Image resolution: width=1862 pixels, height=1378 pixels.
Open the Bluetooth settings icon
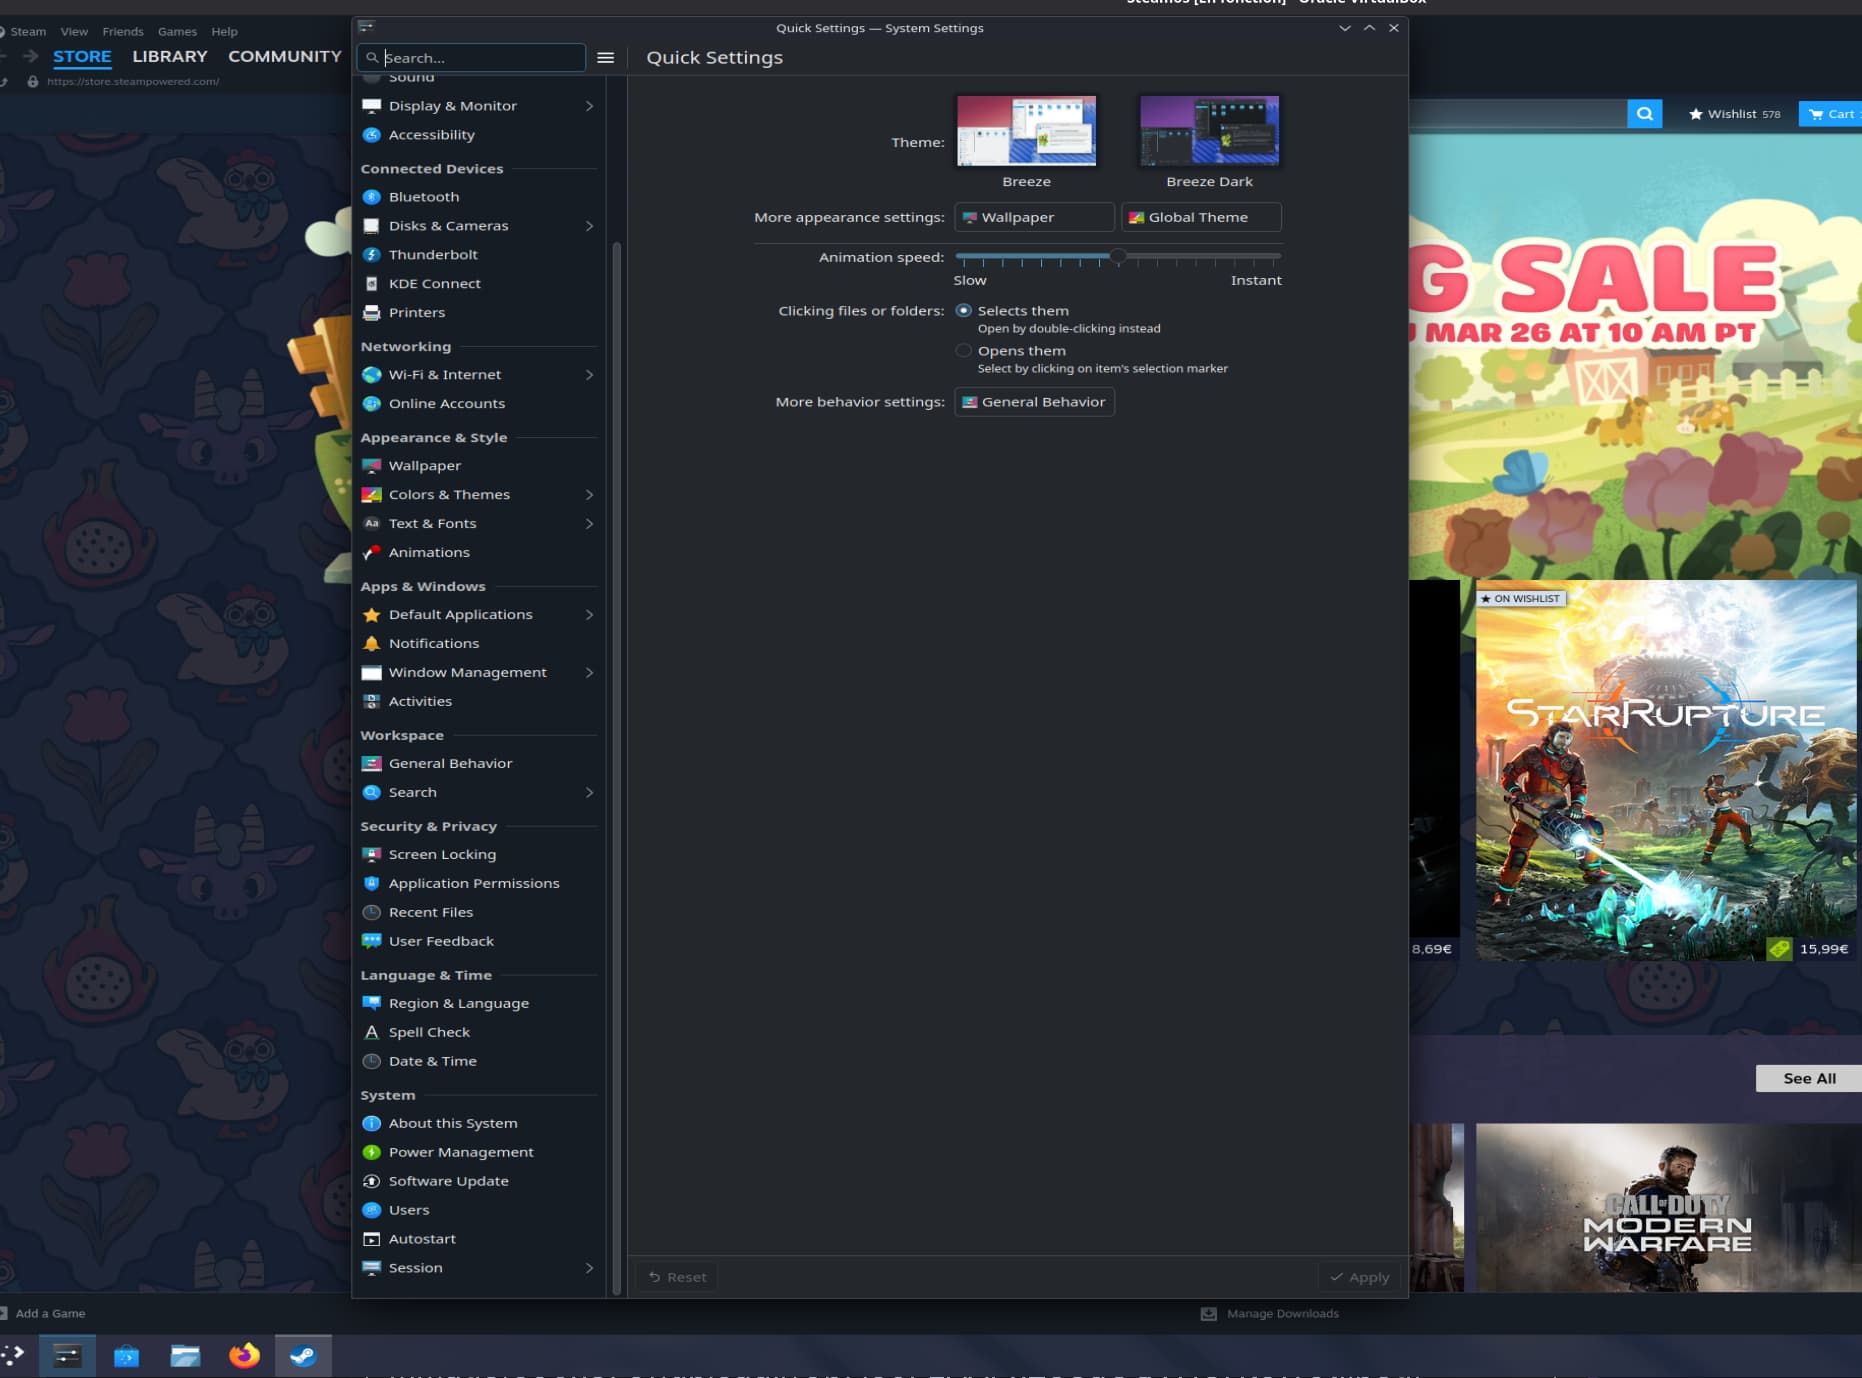[371, 197]
